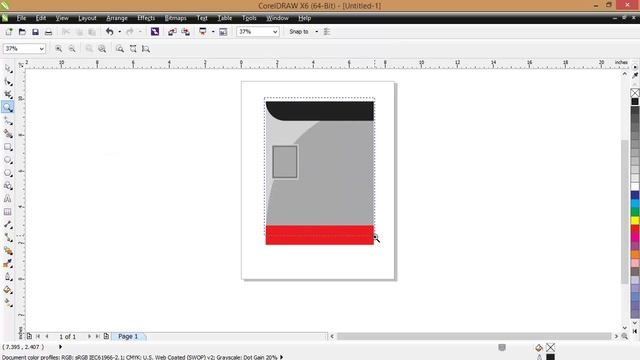Image resolution: width=640 pixels, height=360 pixels.
Task: Open the Application launcher icon
Action: (202, 31)
